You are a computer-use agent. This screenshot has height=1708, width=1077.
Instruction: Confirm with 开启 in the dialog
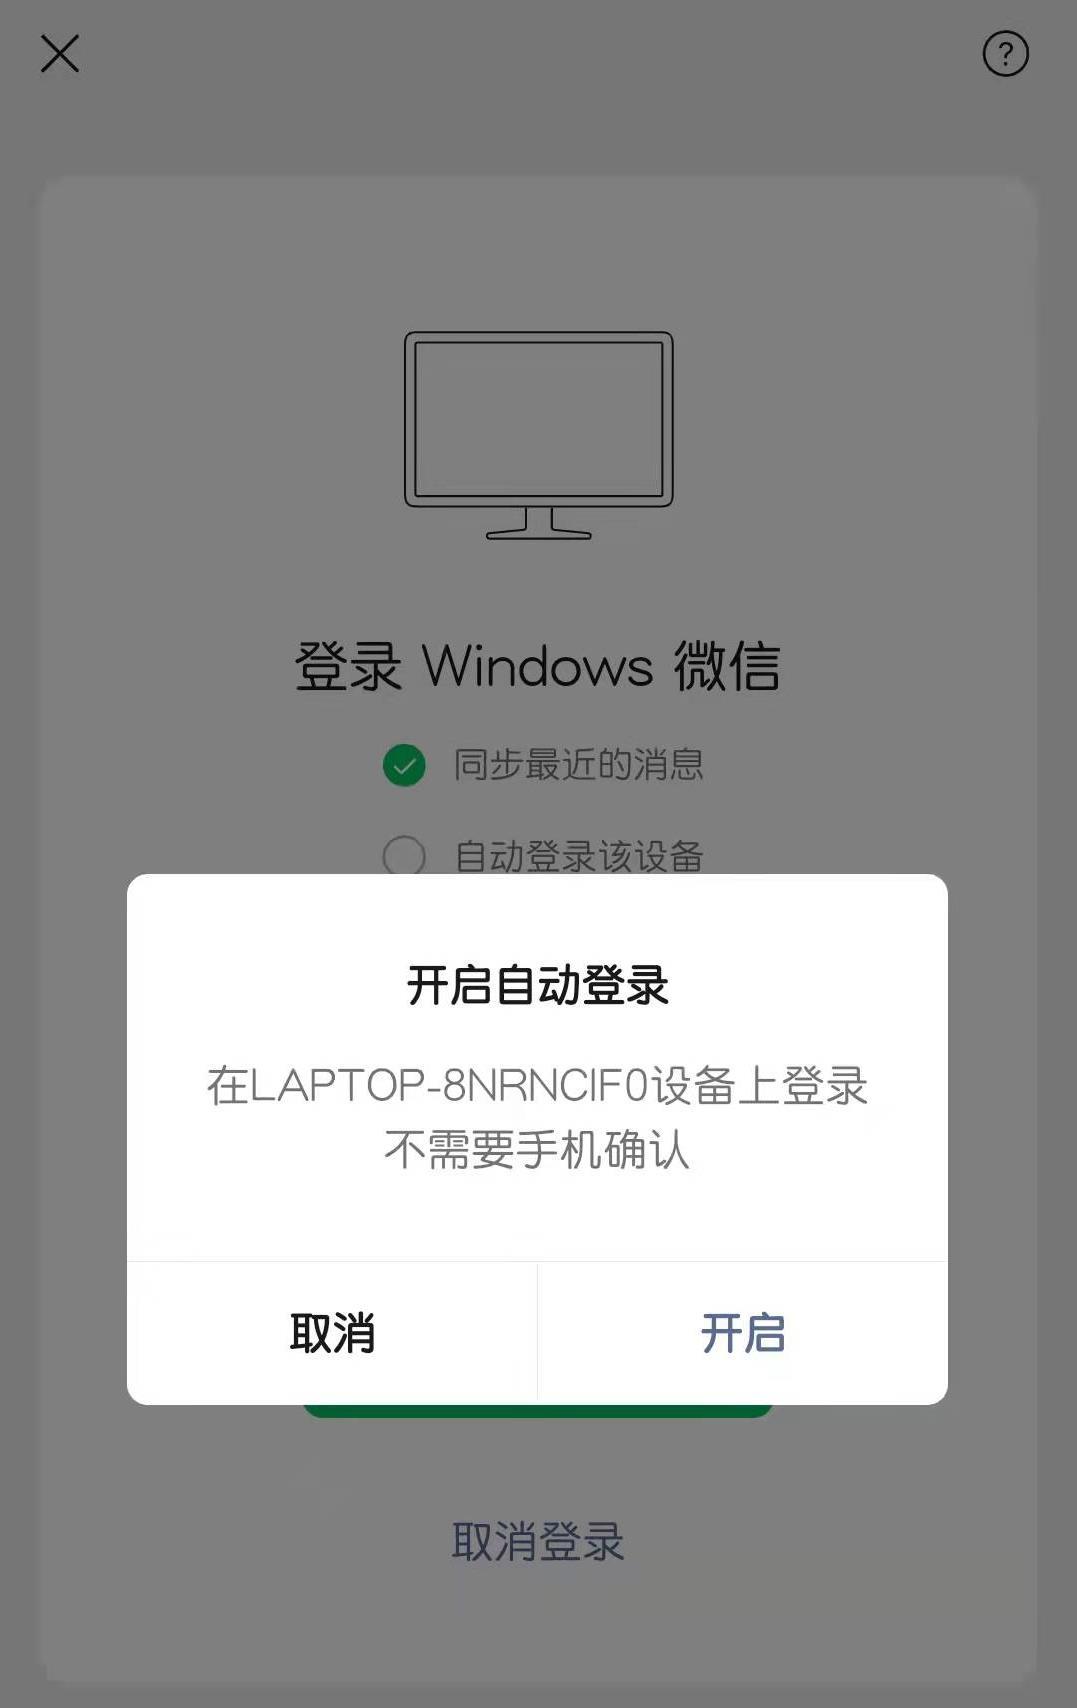coord(743,1333)
